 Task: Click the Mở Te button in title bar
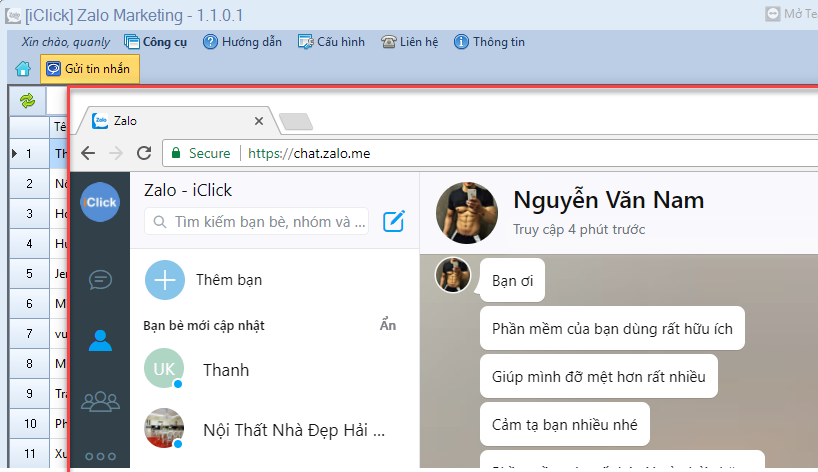tap(792, 14)
